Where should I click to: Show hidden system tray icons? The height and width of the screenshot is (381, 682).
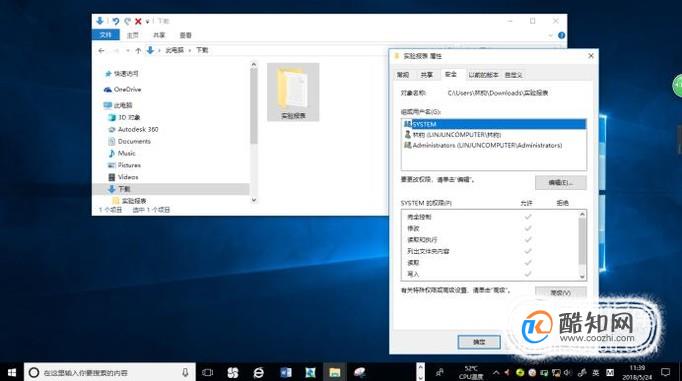(x=496, y=372)
